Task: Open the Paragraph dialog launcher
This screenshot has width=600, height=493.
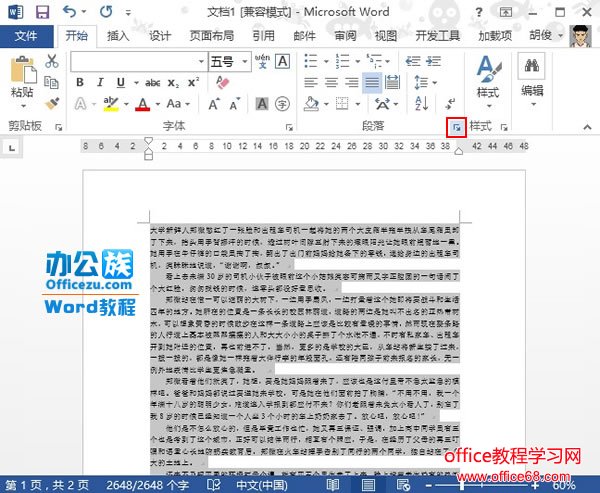Action: tap(457, 127)
